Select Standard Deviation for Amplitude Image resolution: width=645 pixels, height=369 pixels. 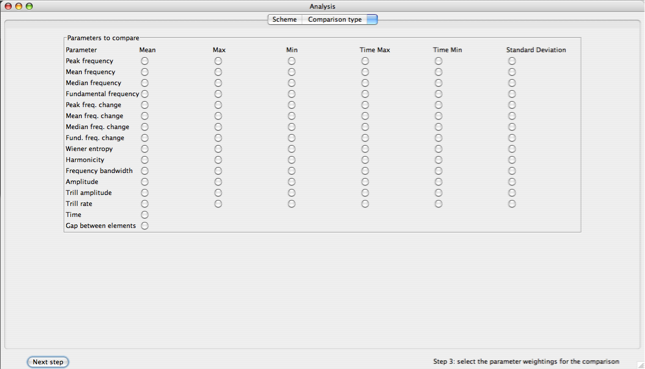click(x=512, y=182)
